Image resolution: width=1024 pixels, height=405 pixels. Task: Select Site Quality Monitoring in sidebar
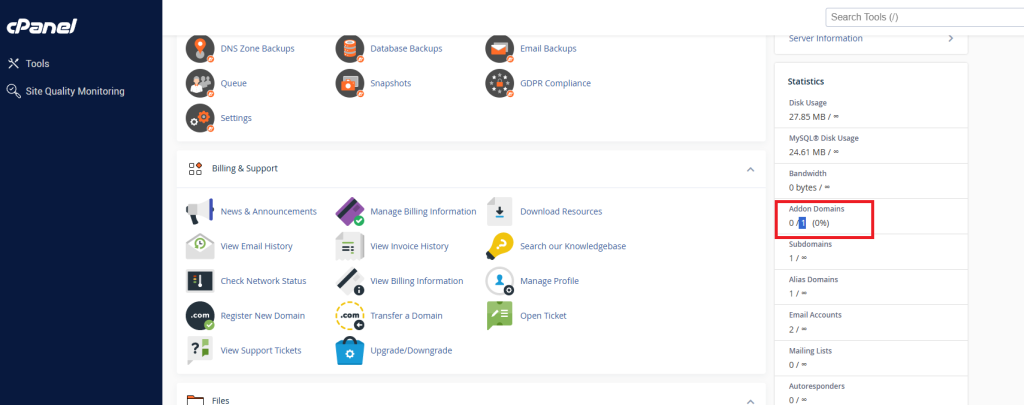click(75, 91)
